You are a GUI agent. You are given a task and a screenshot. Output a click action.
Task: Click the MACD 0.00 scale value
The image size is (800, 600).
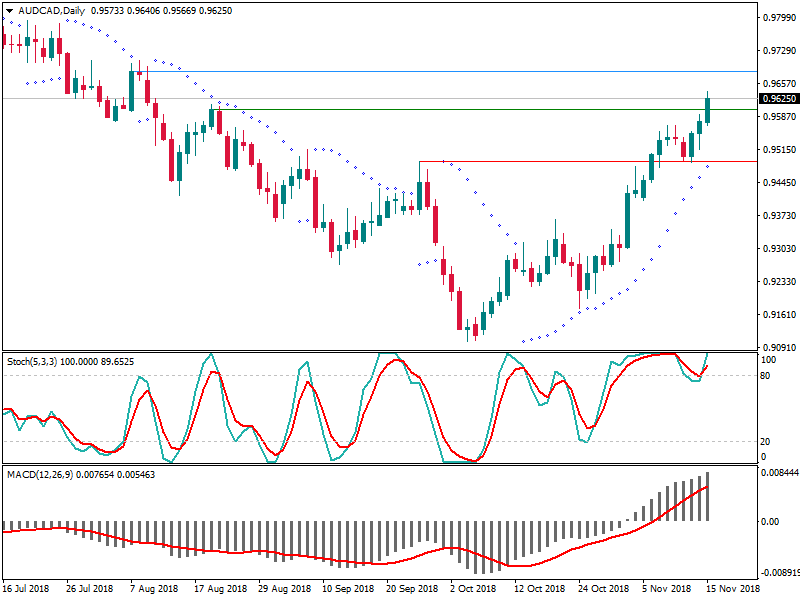[x=770, y=521]
